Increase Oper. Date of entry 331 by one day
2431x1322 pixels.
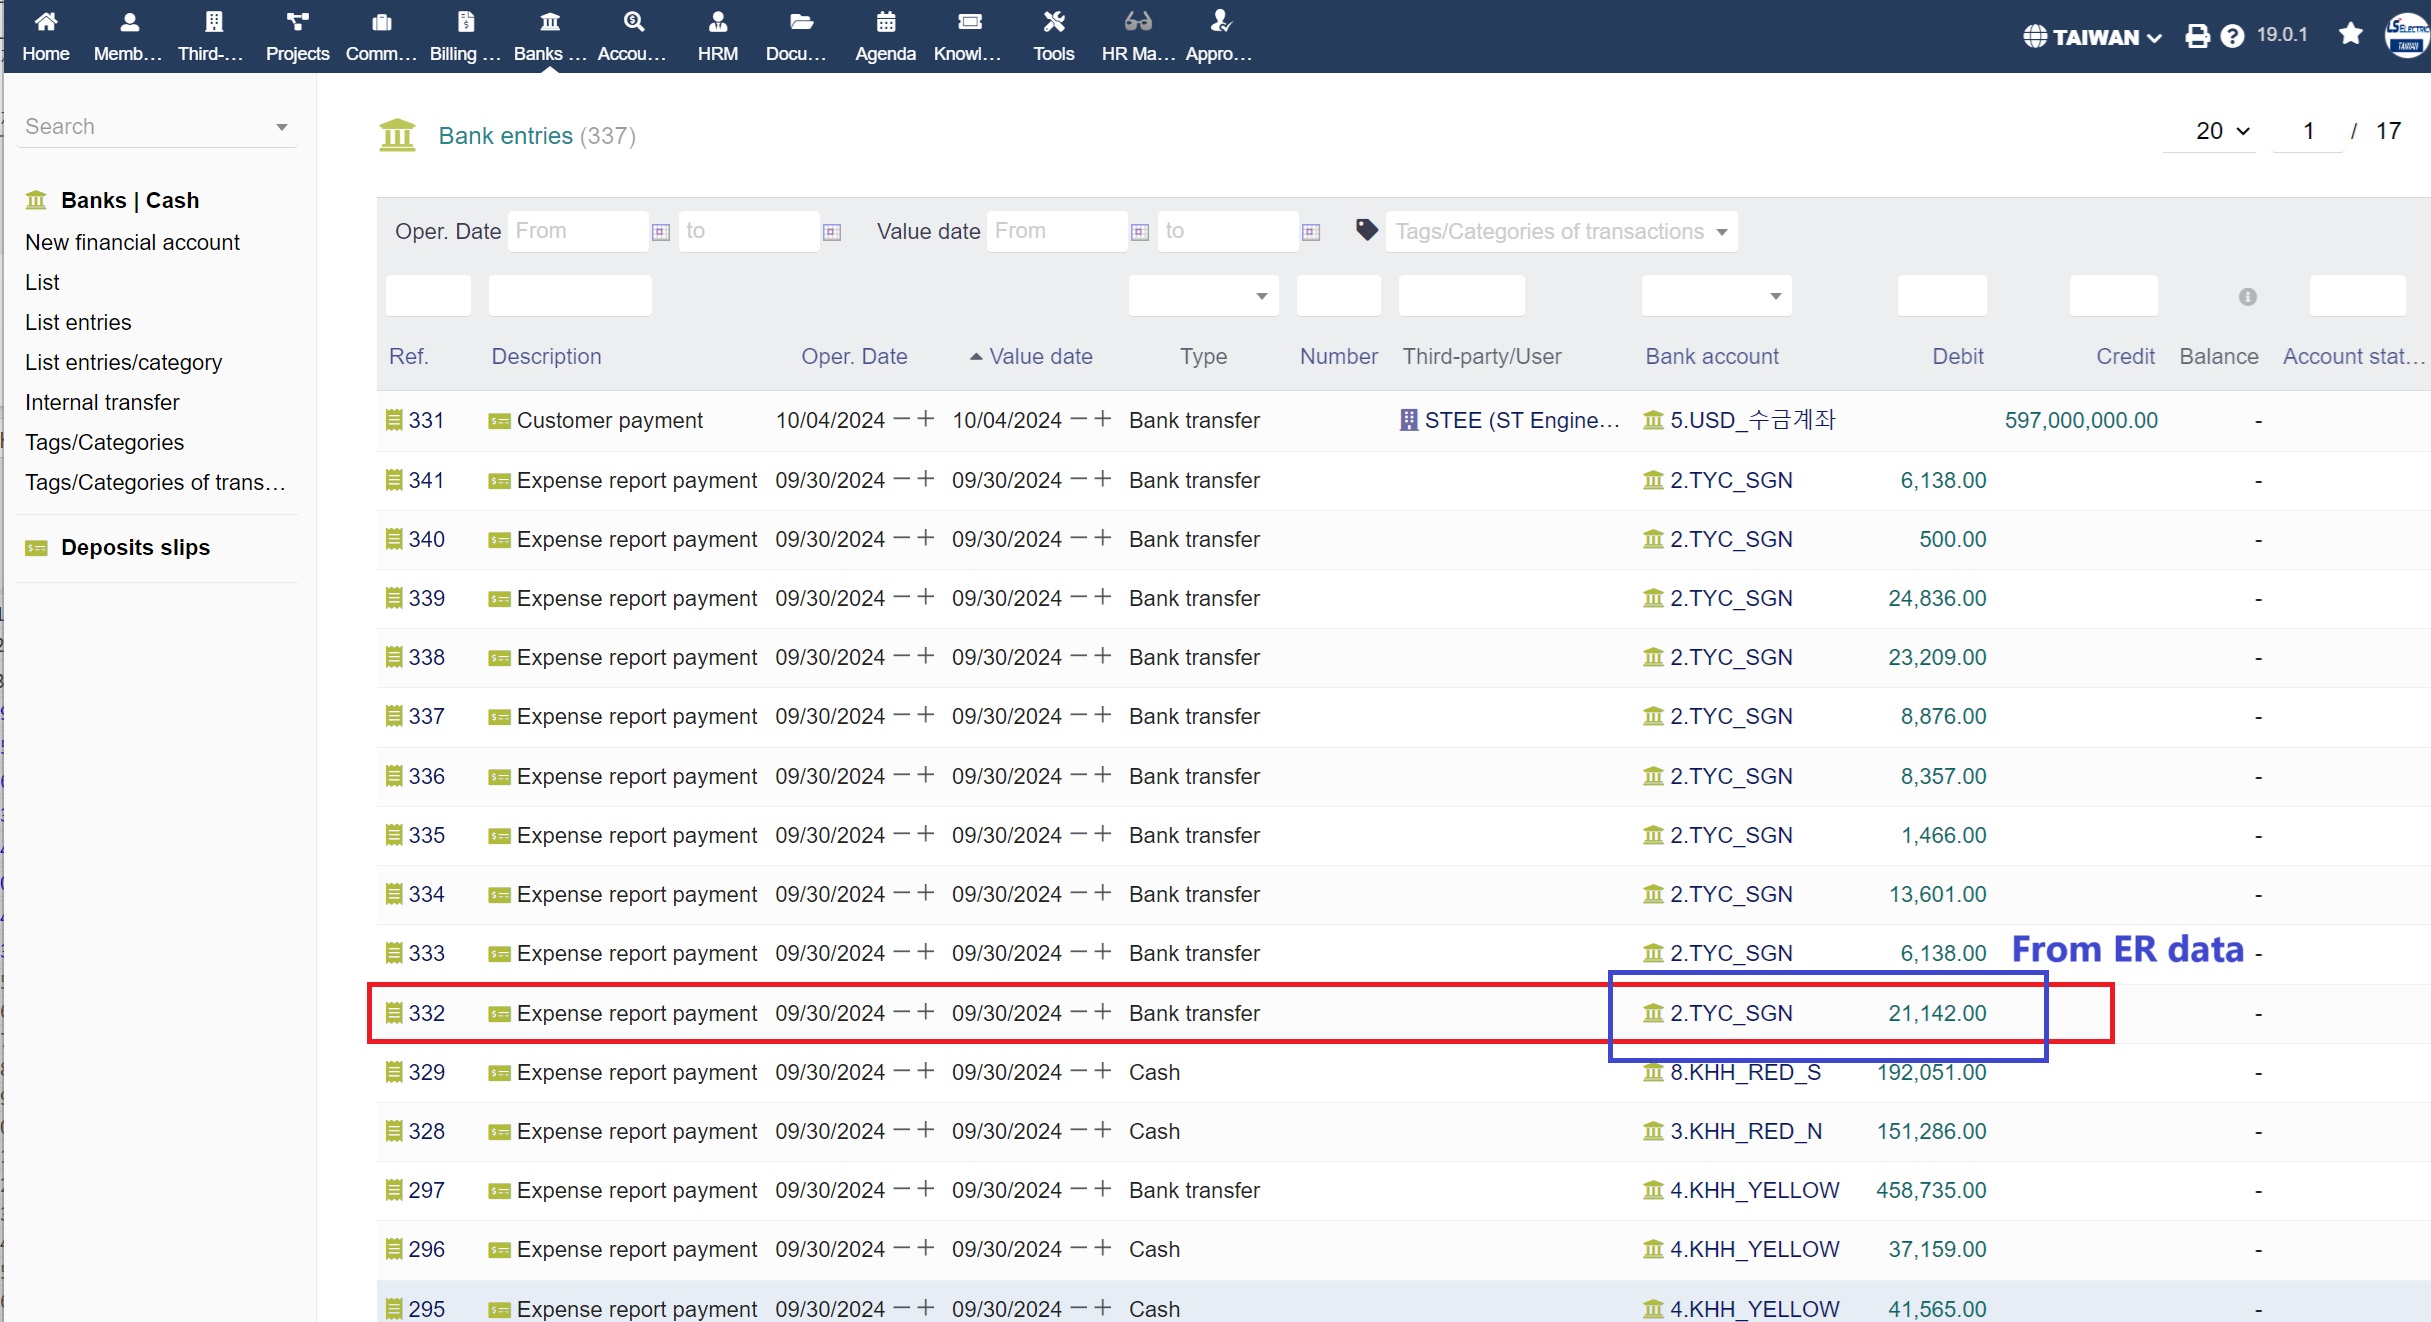pos(926,419)
